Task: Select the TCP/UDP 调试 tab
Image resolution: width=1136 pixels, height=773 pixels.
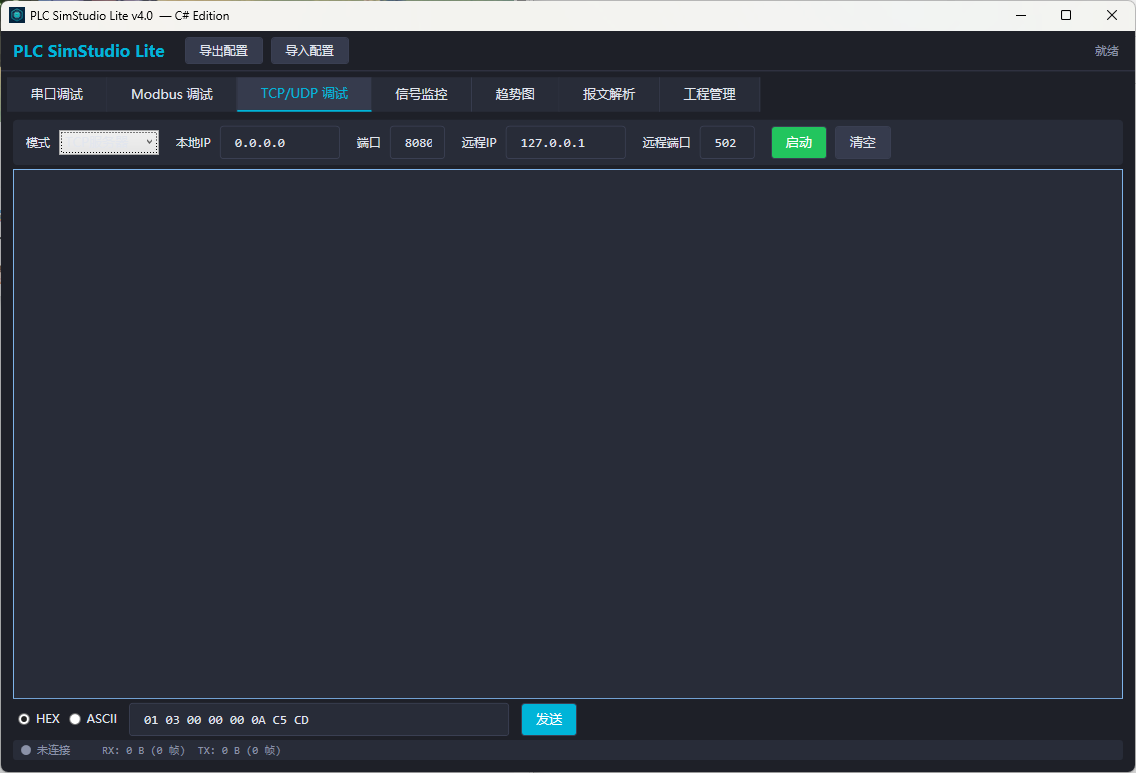Action: pos(304,94)
